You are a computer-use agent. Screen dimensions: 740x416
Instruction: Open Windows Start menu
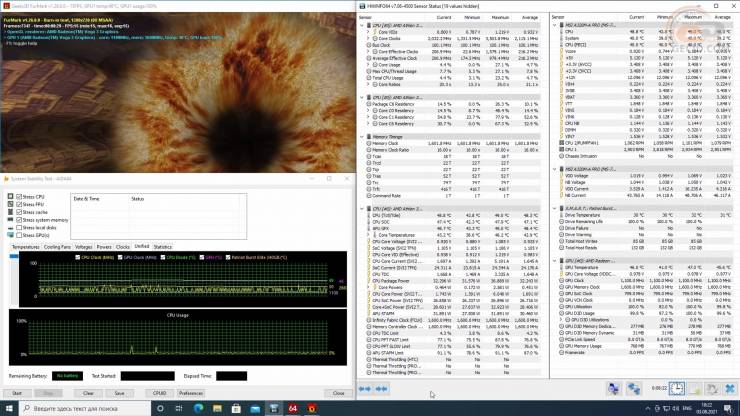click(9, 408)
